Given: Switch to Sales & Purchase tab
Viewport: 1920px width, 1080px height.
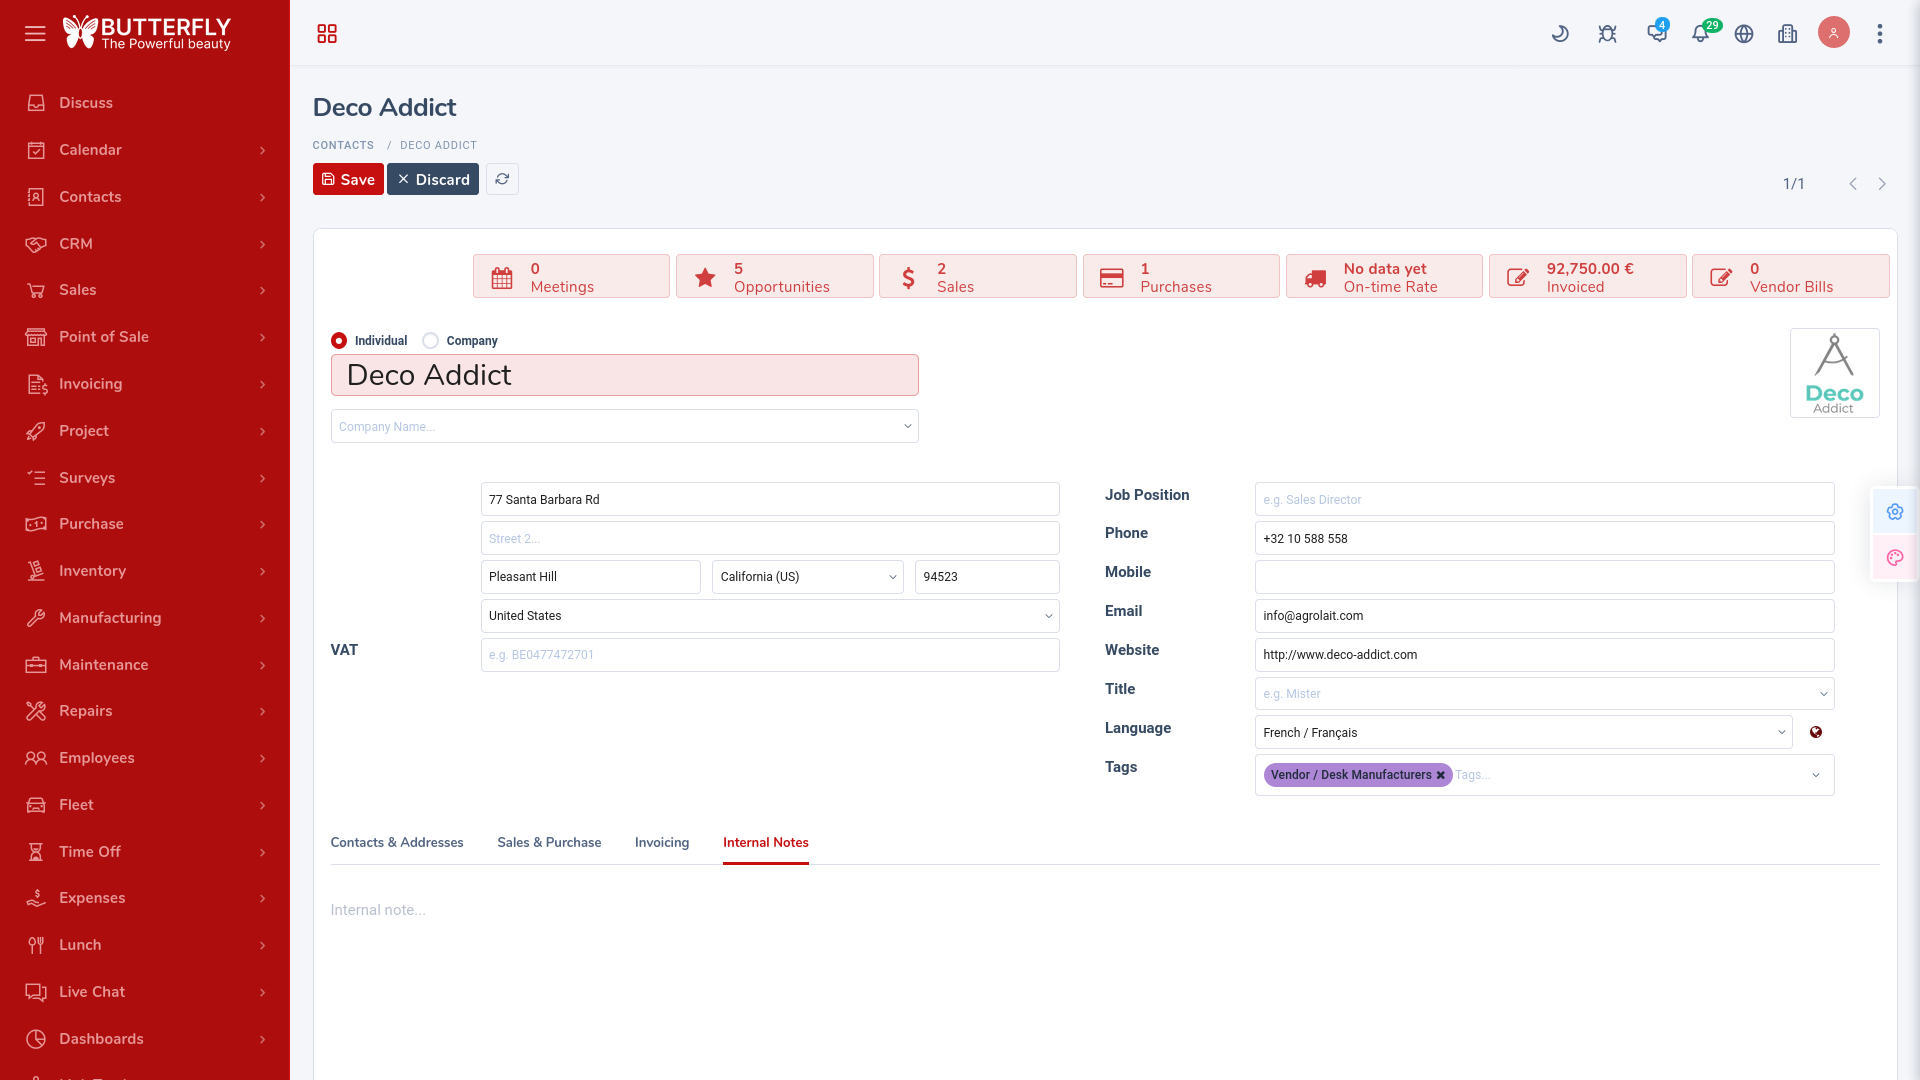Looking at the screenshot, I should (549, 843).
